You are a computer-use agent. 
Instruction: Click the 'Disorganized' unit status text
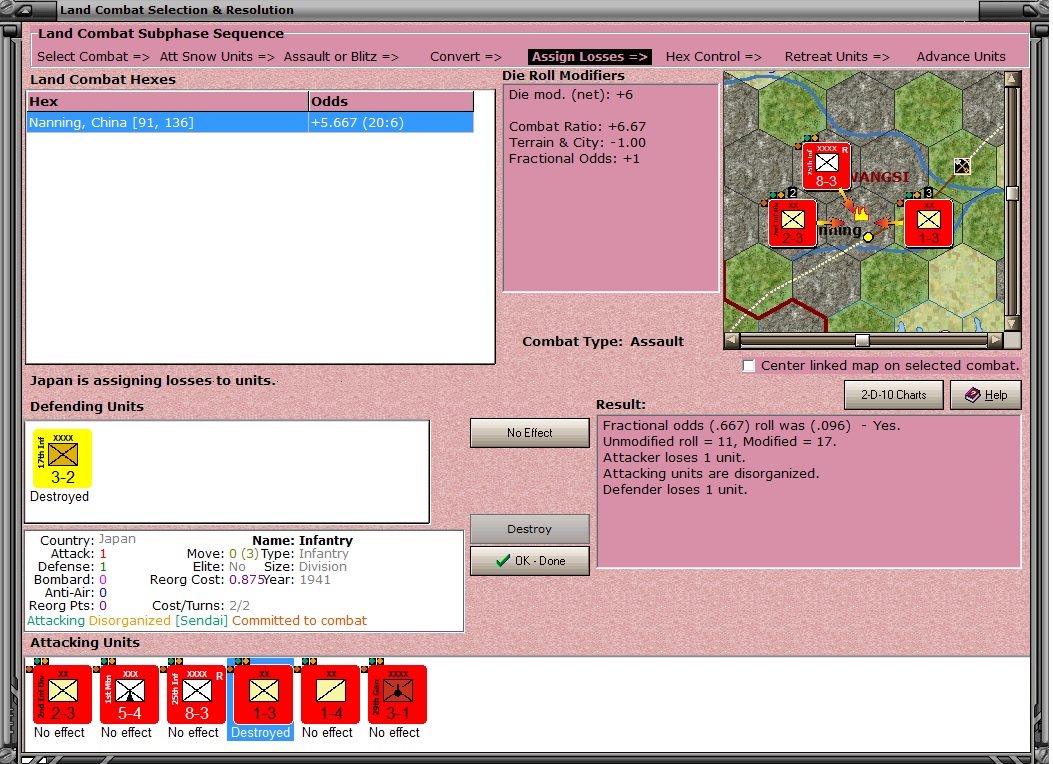[x=130, y=621]
